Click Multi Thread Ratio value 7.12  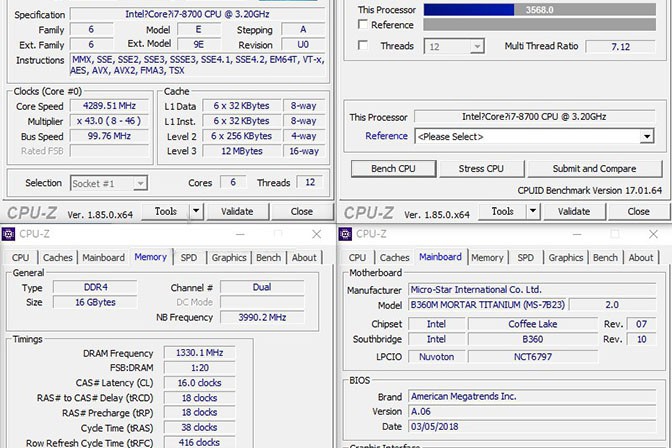[x=621, y=46]
